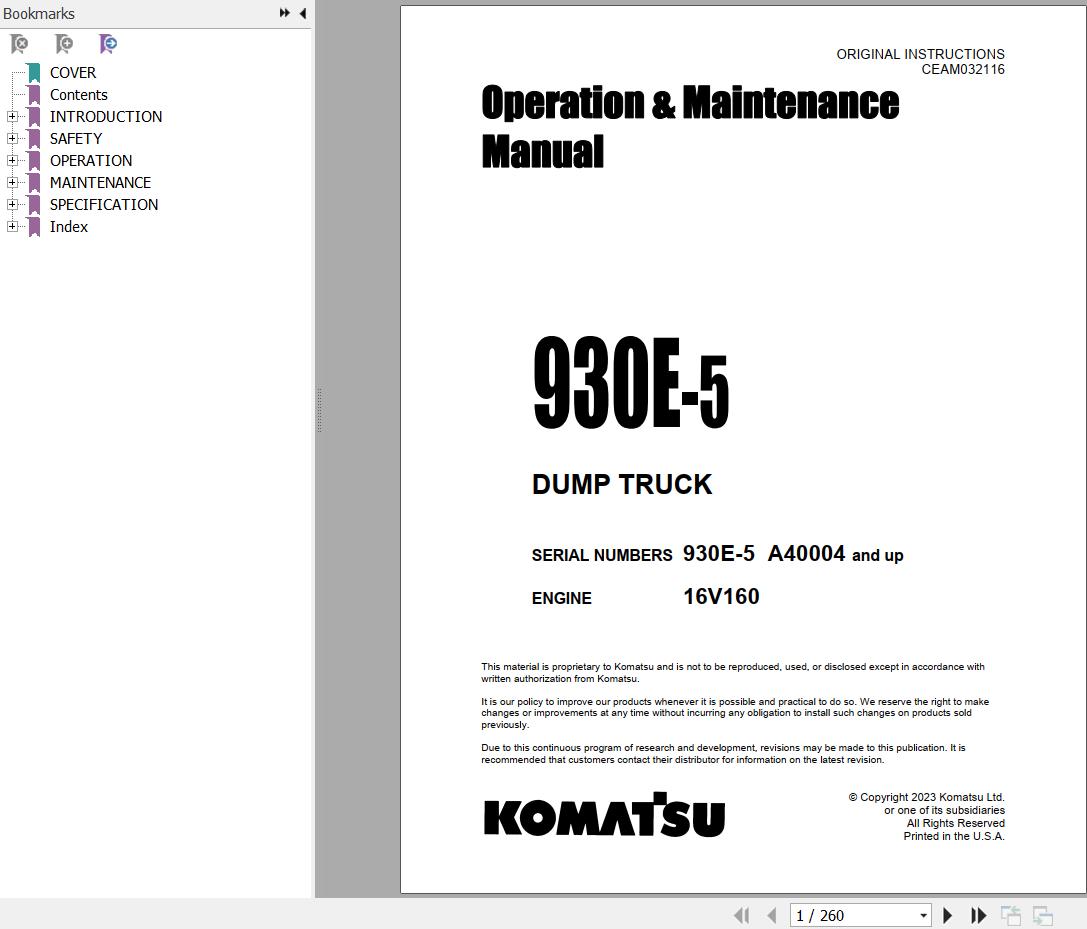
Task: Click the panel splitter handle beside Bookmarks
Action: coord(320,410)
